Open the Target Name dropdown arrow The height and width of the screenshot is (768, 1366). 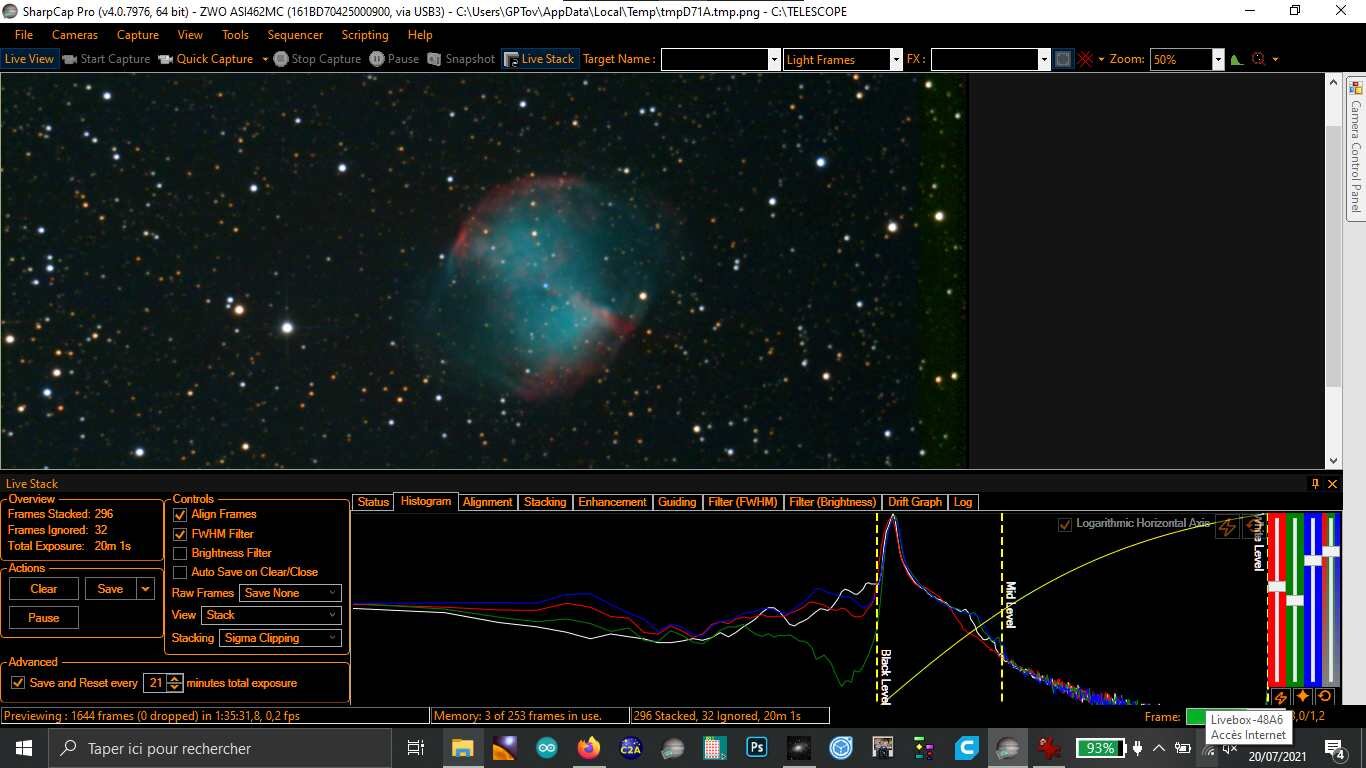coord(774,59)
